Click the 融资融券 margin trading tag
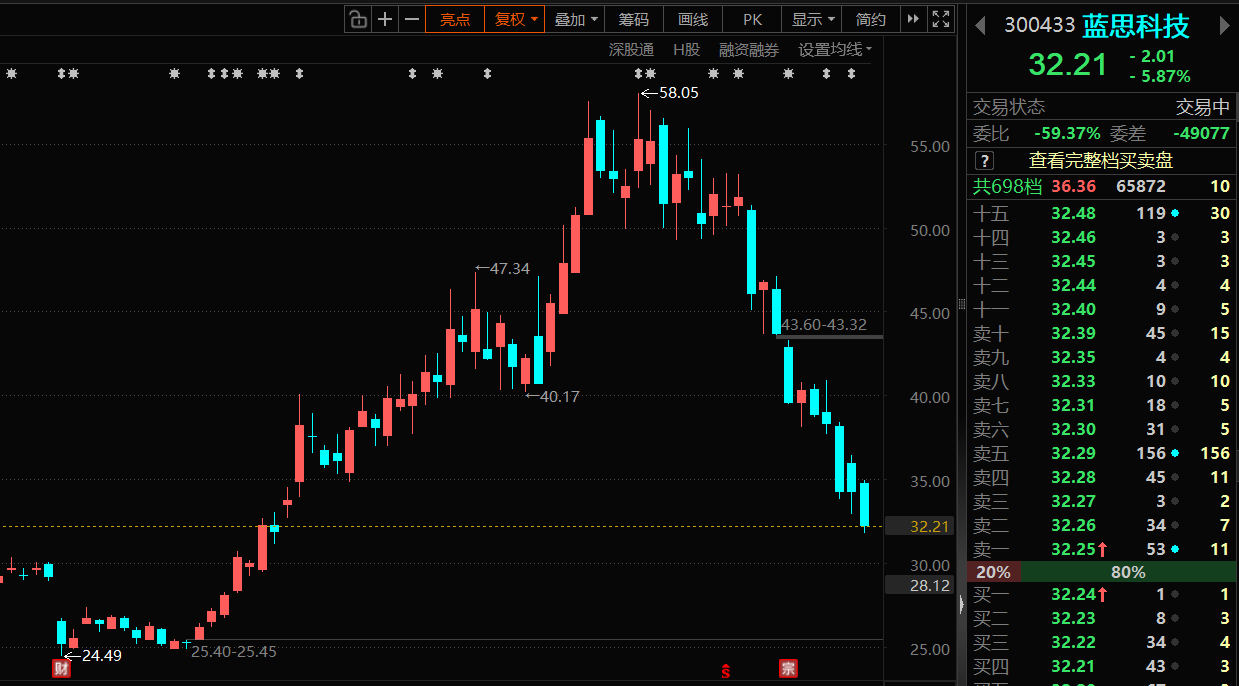Screen dimensions: 1239x686 [748, 49]
